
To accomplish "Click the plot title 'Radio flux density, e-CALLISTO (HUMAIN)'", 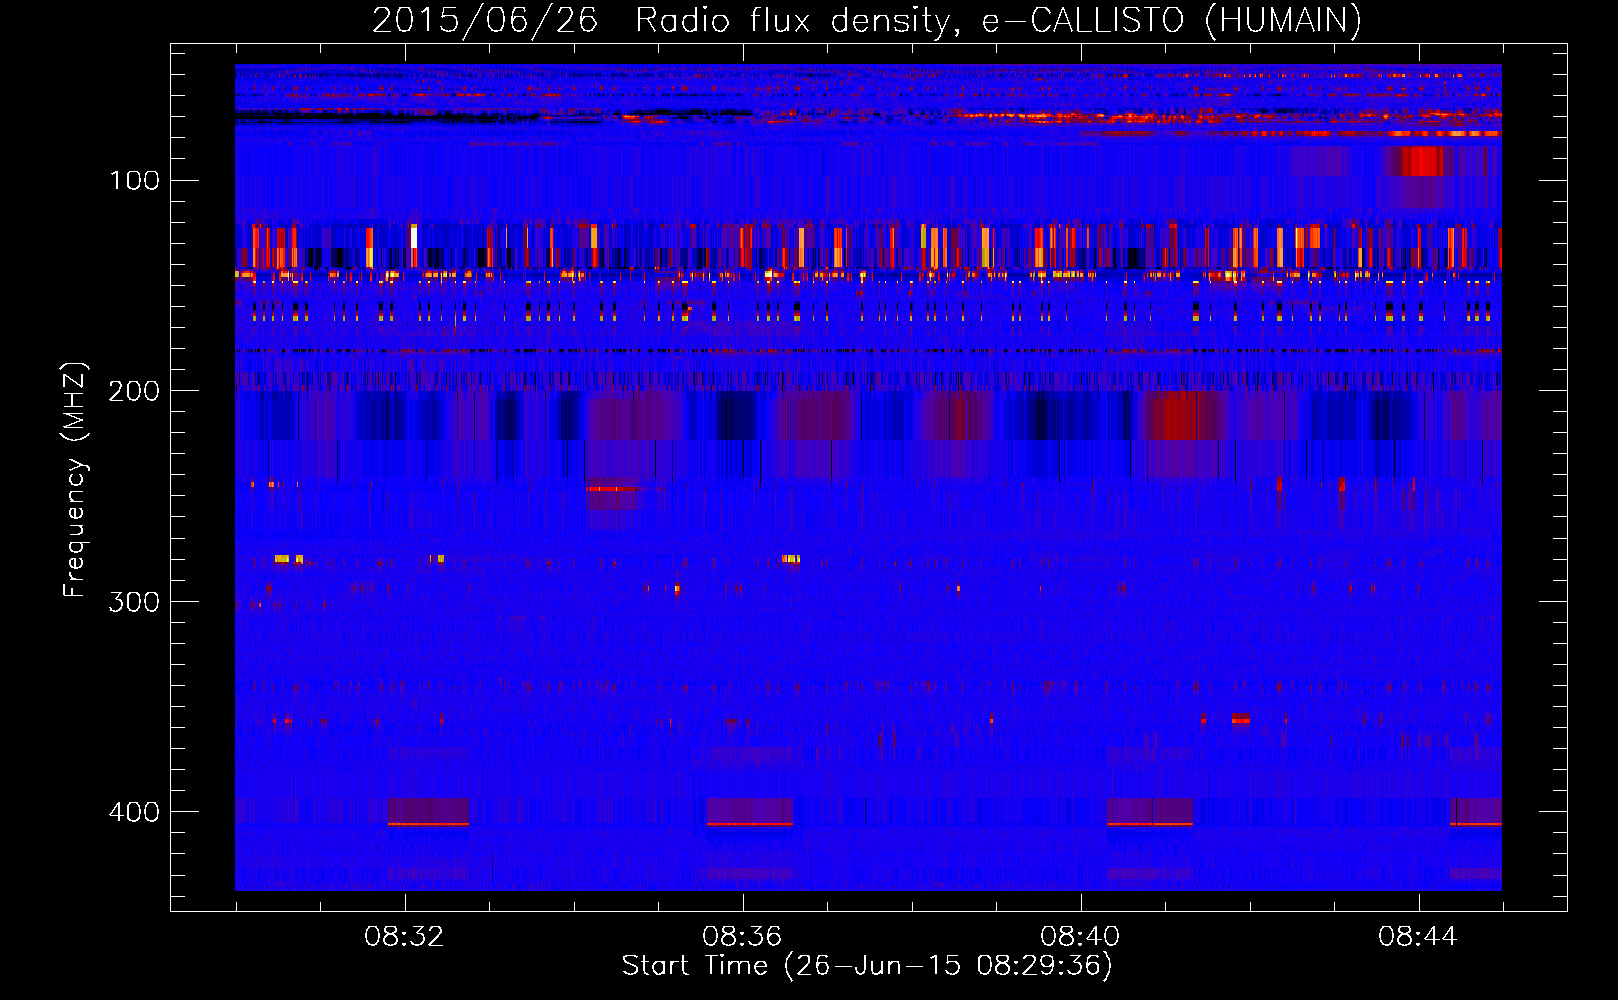I will pyautogui.click(x=998, y=20).
